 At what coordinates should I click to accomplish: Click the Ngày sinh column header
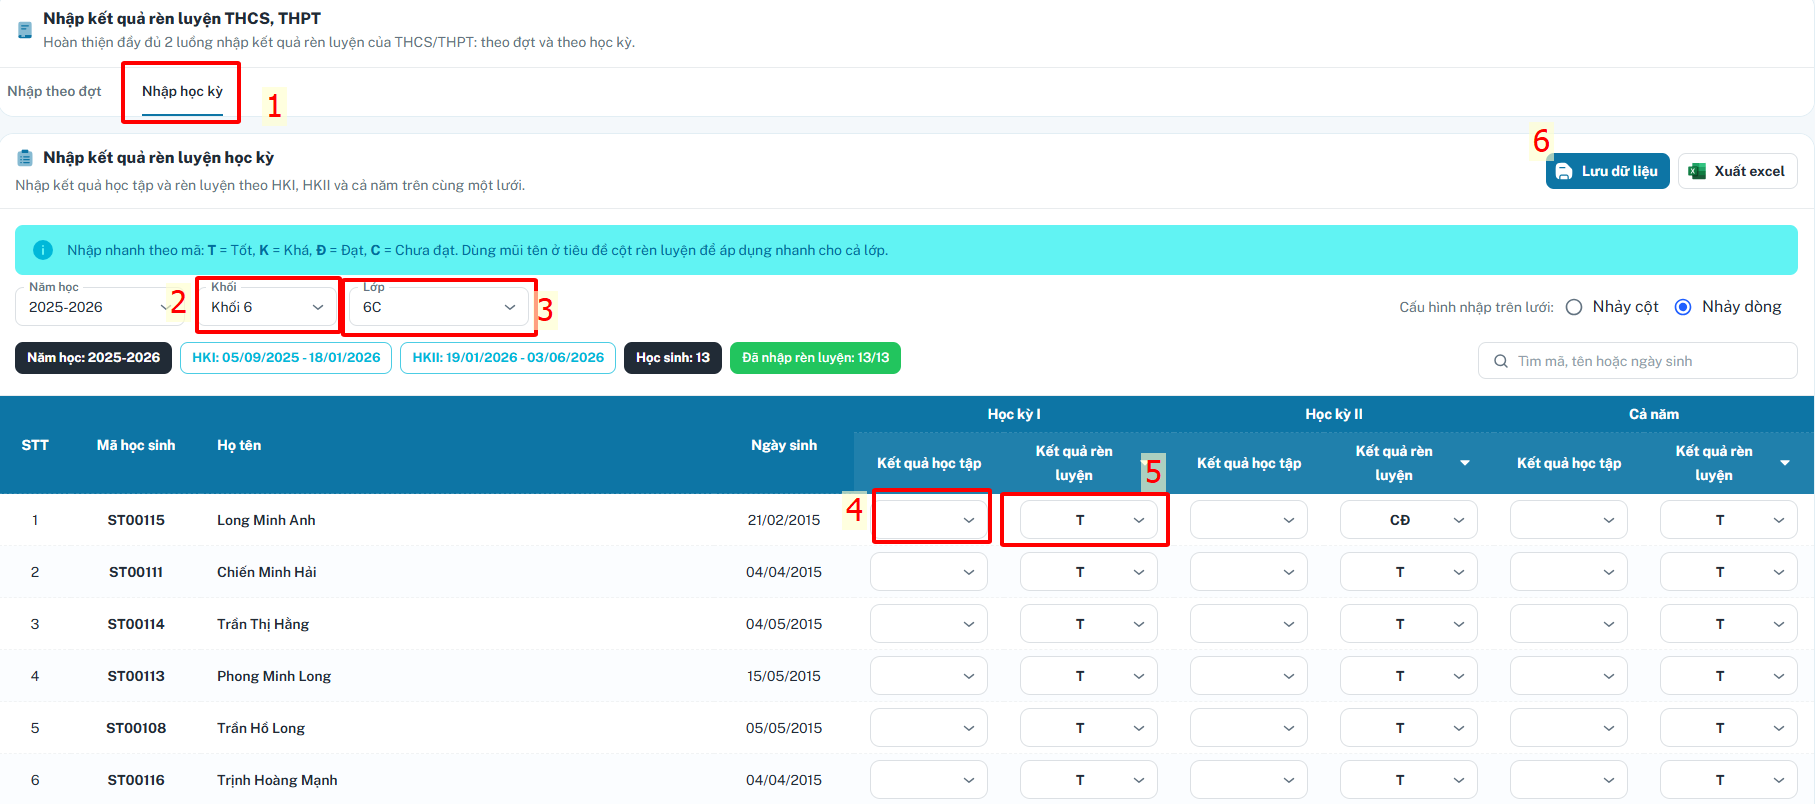tap(784, 445)
